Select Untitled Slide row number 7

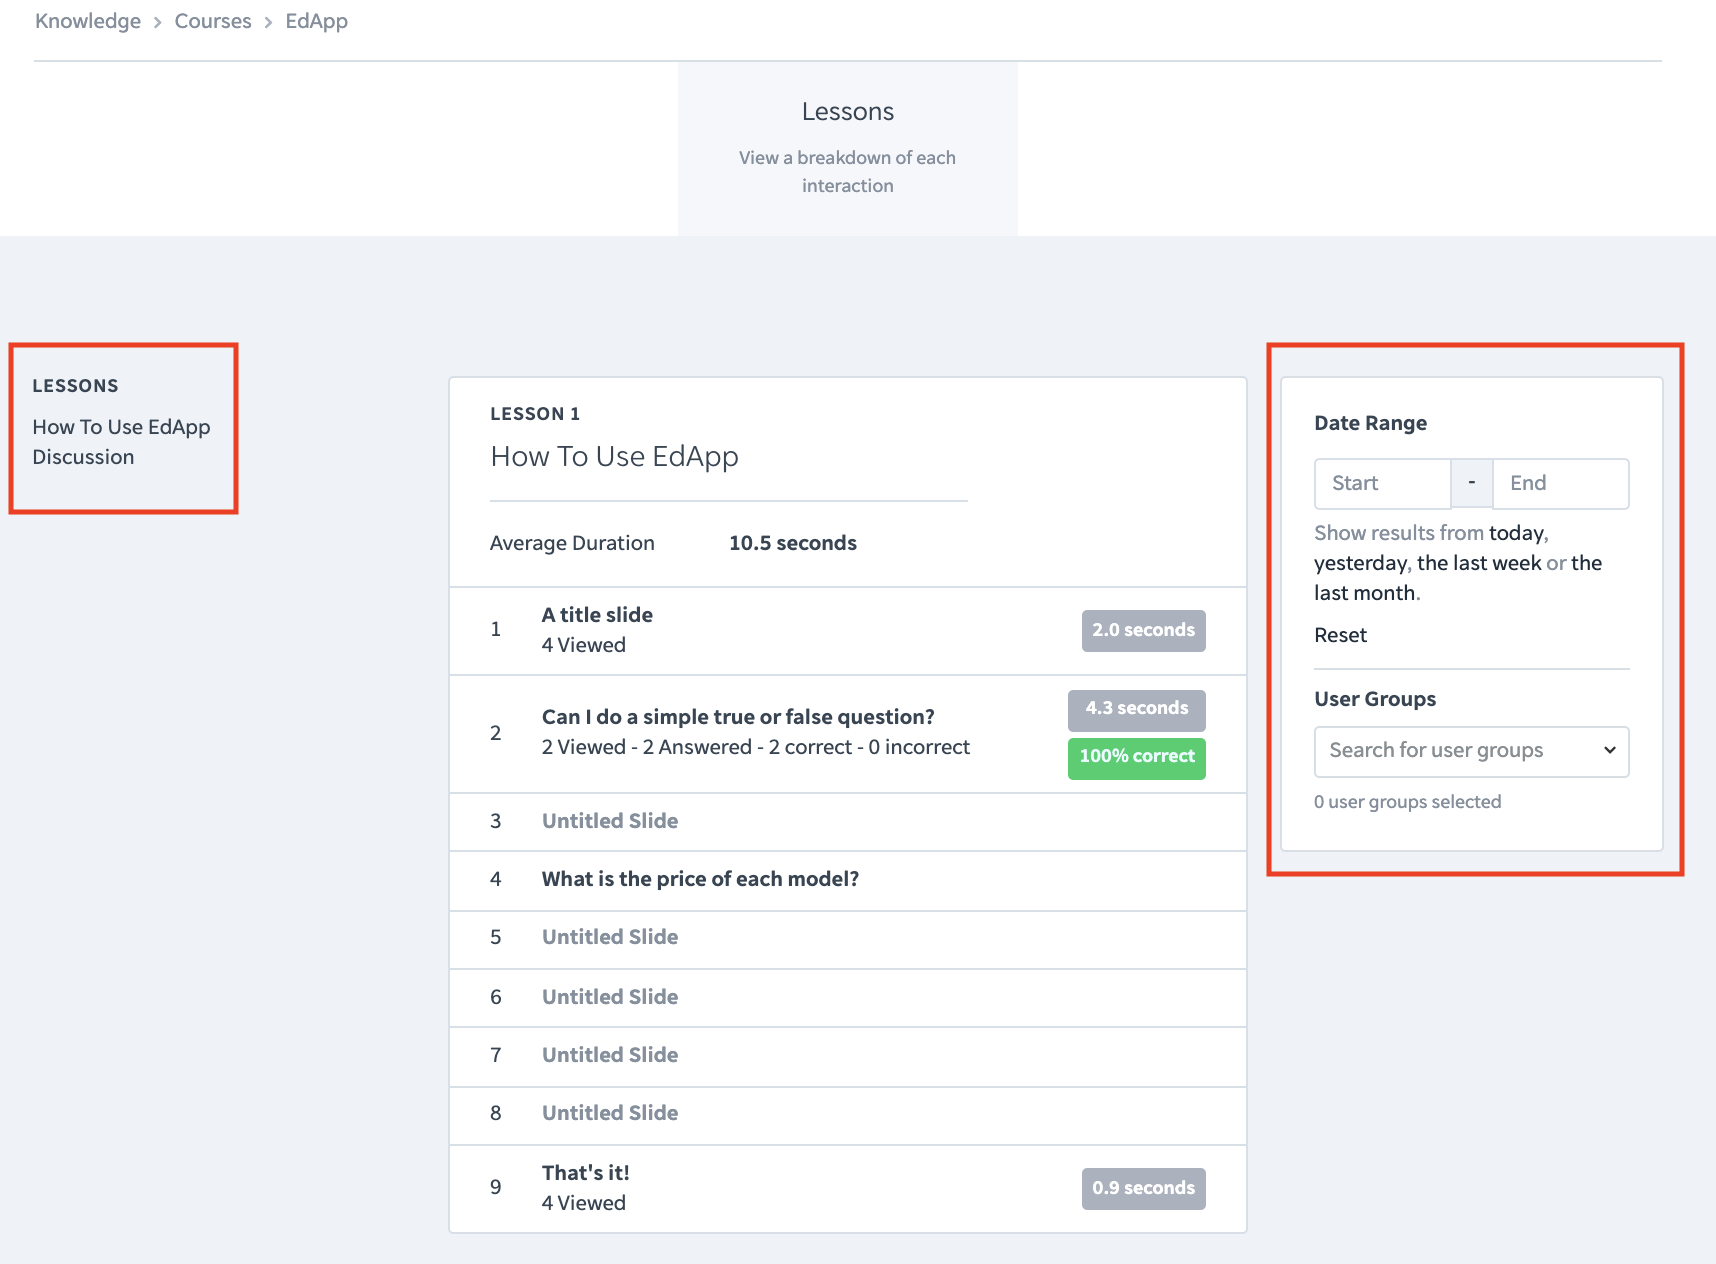click(x=848, y=1056)
